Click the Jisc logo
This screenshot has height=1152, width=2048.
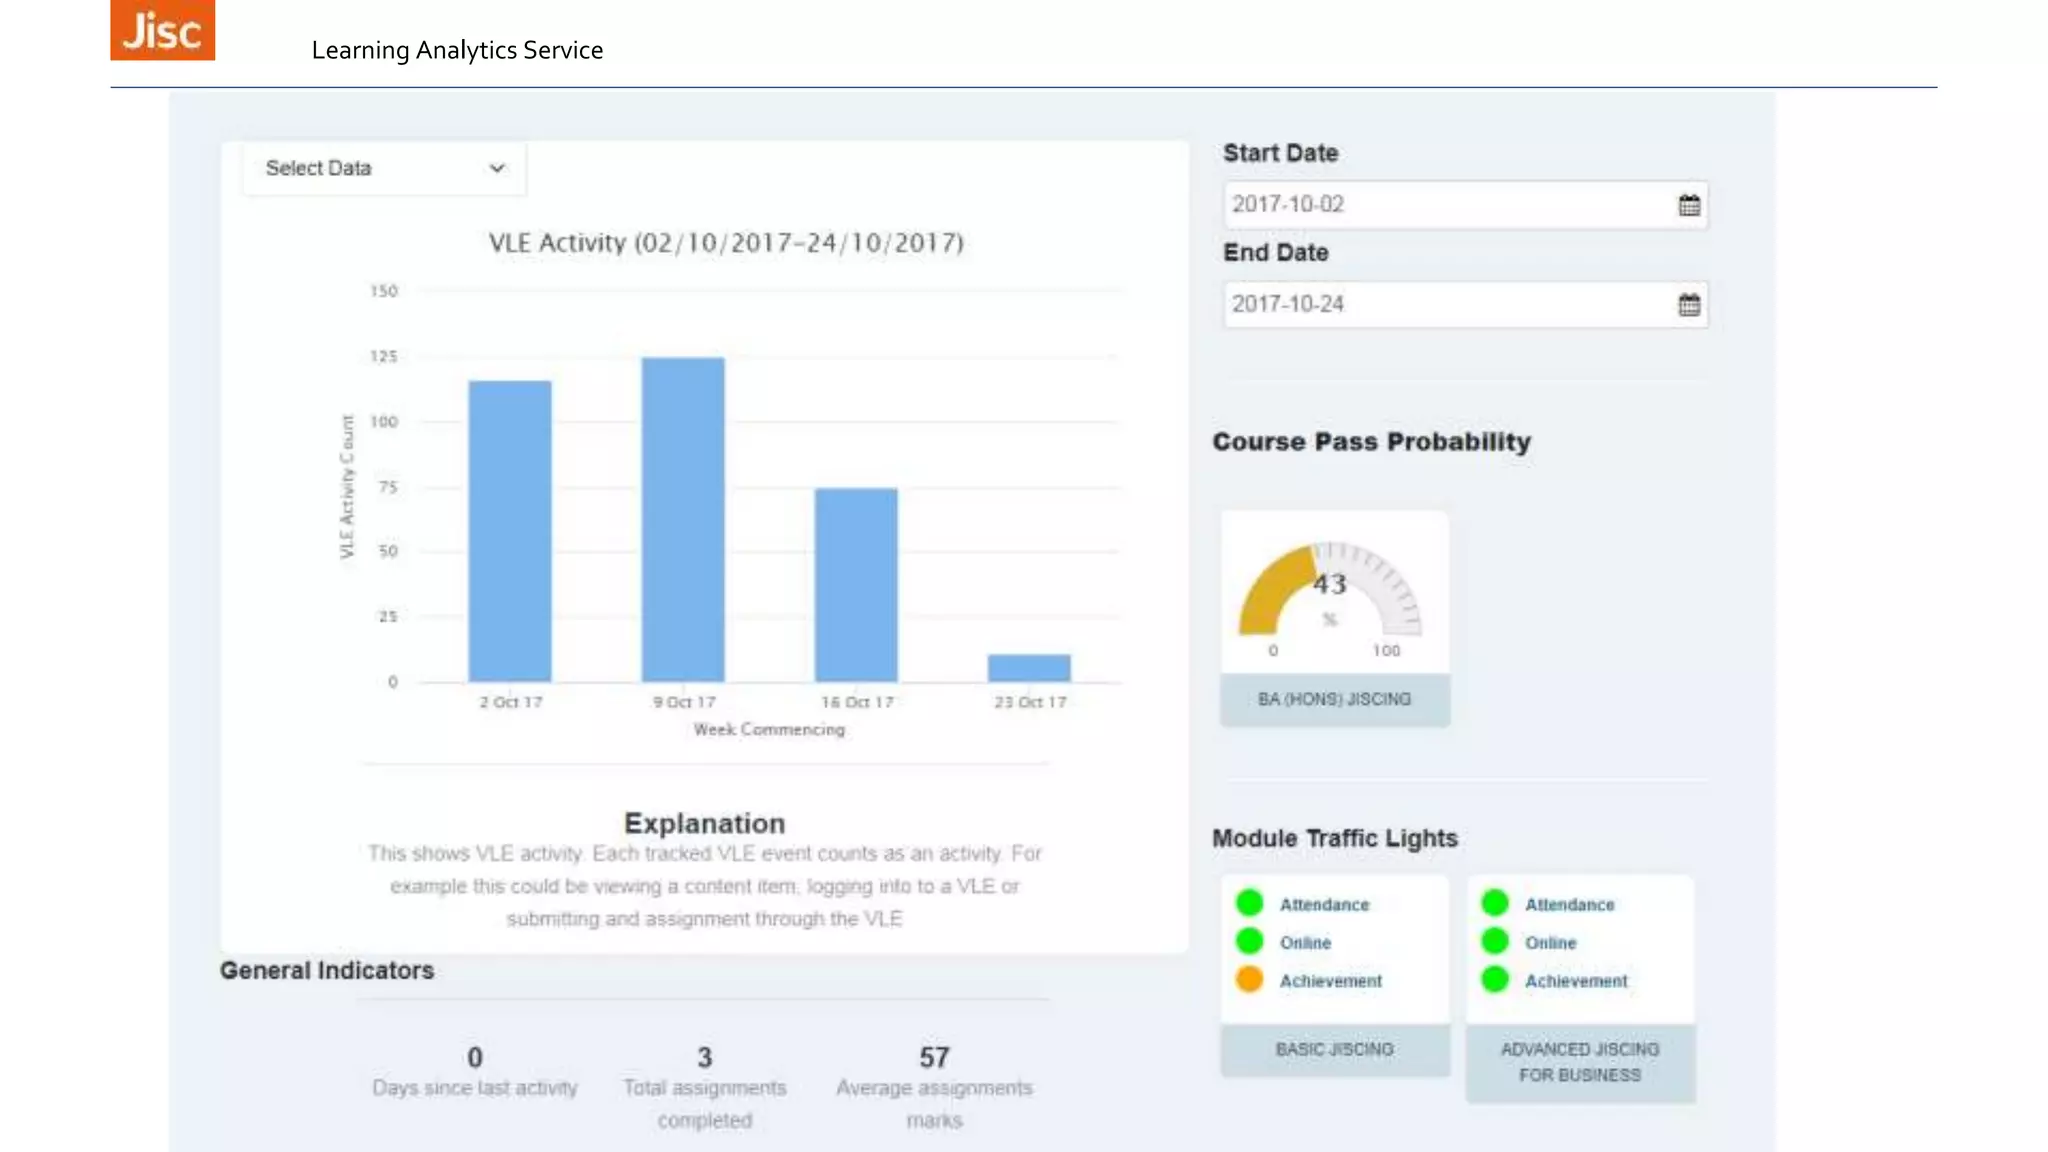[162, 30]
